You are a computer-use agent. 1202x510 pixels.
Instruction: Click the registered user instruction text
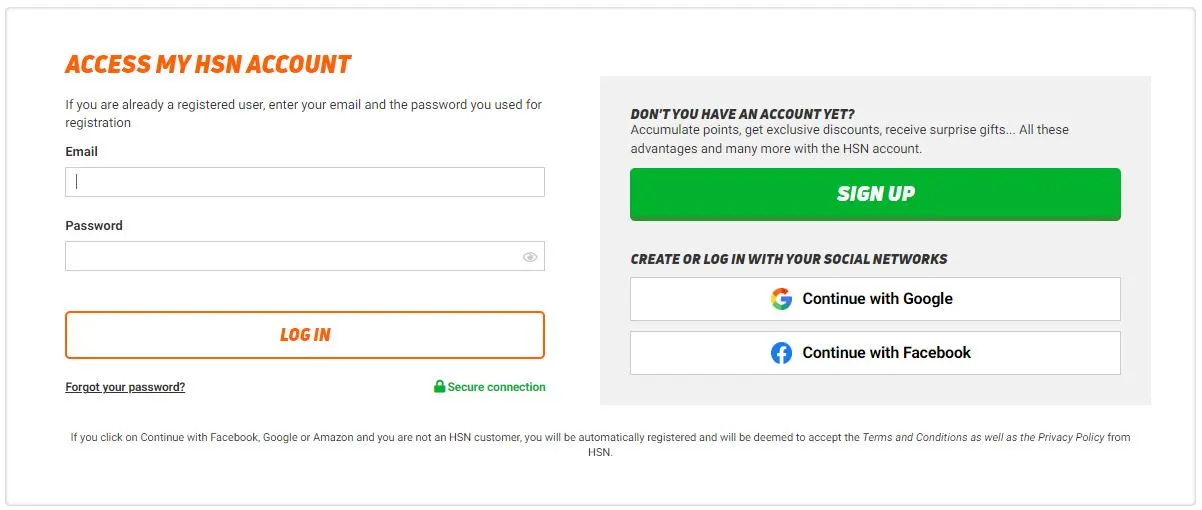click(304, 113)
